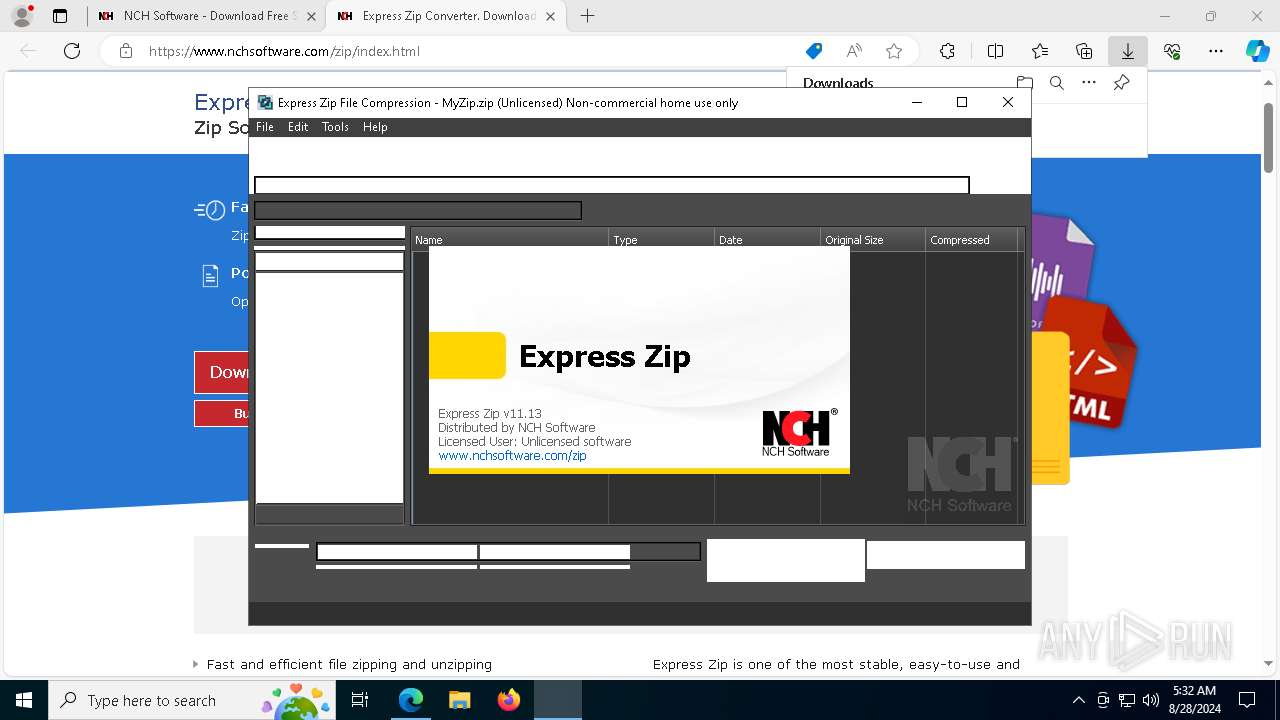Show hidden system tray icons
Viewport: 1280px width, 720px height.
point(1078,700)
